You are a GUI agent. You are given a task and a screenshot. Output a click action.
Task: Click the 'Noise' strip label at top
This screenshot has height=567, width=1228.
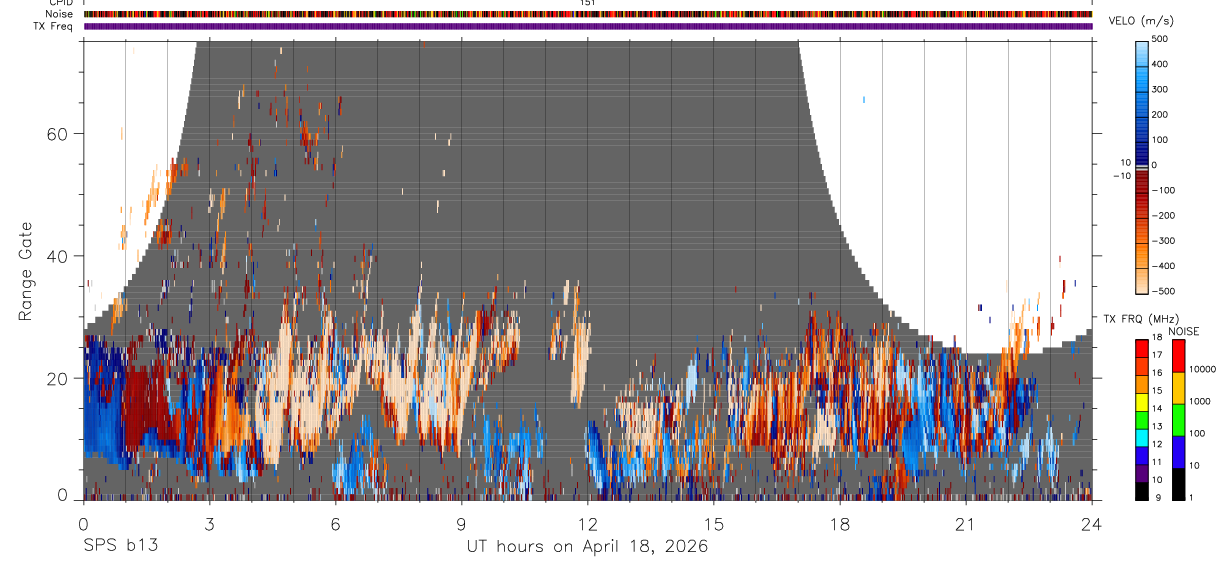61,14
